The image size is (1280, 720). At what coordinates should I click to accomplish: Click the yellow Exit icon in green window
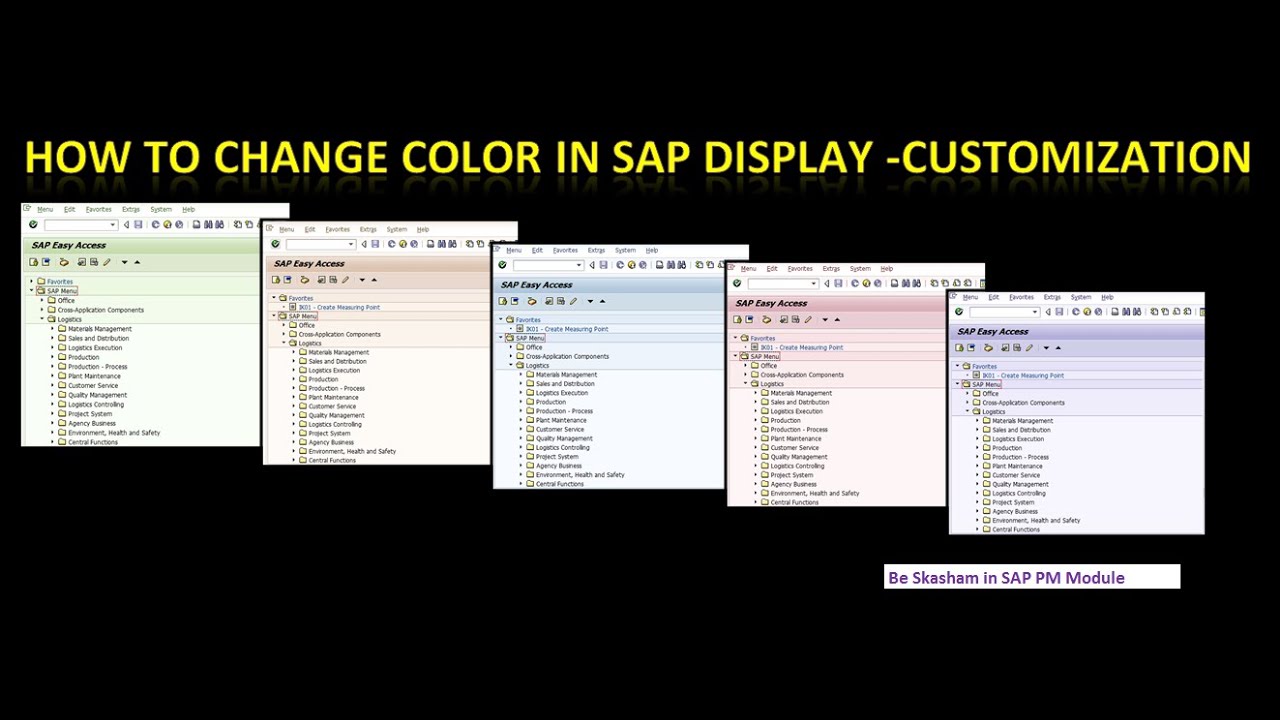[167, 225]
